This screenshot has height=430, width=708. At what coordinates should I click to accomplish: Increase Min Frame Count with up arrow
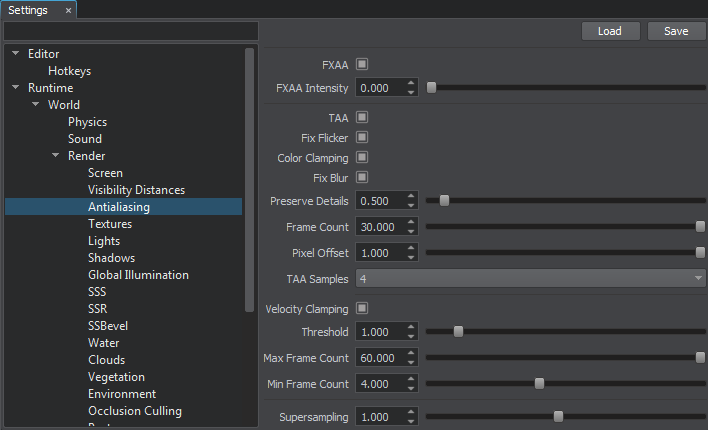click(410, 379)
